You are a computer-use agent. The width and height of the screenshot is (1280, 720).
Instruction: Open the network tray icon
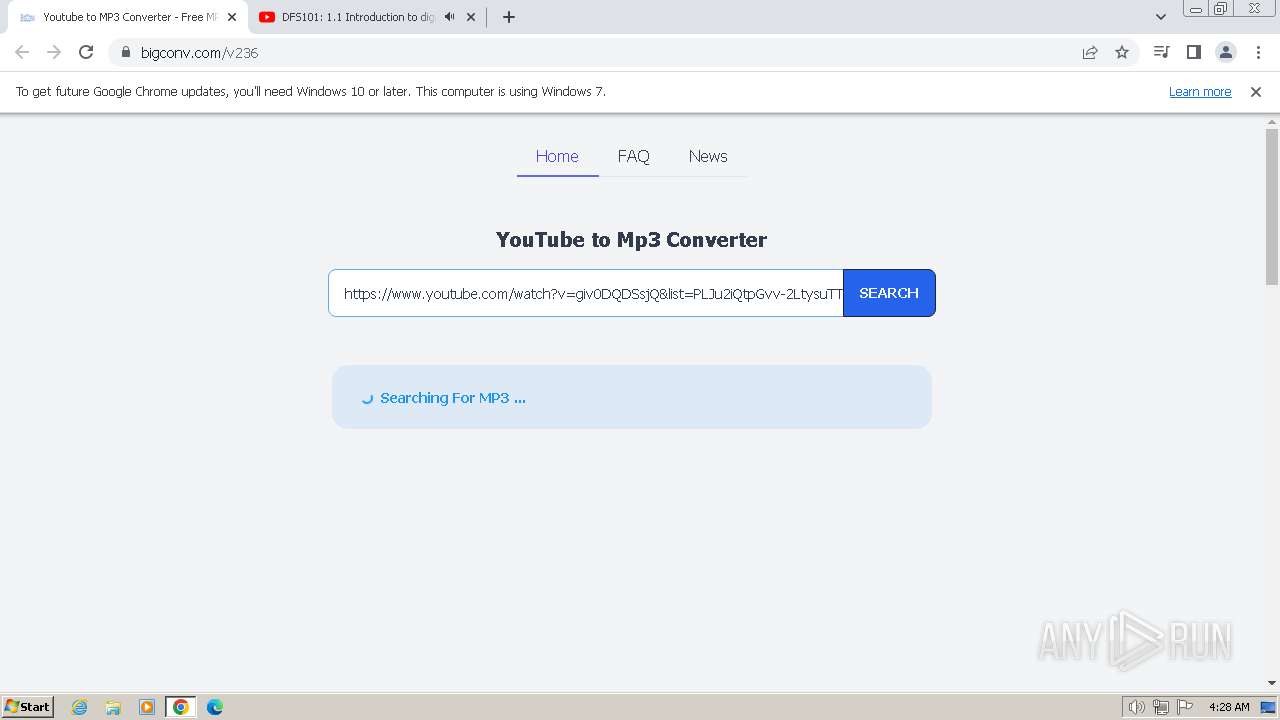coord(1161,707)
